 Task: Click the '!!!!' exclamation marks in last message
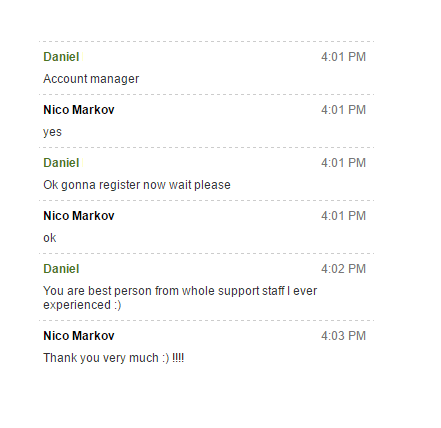(178, 358)
